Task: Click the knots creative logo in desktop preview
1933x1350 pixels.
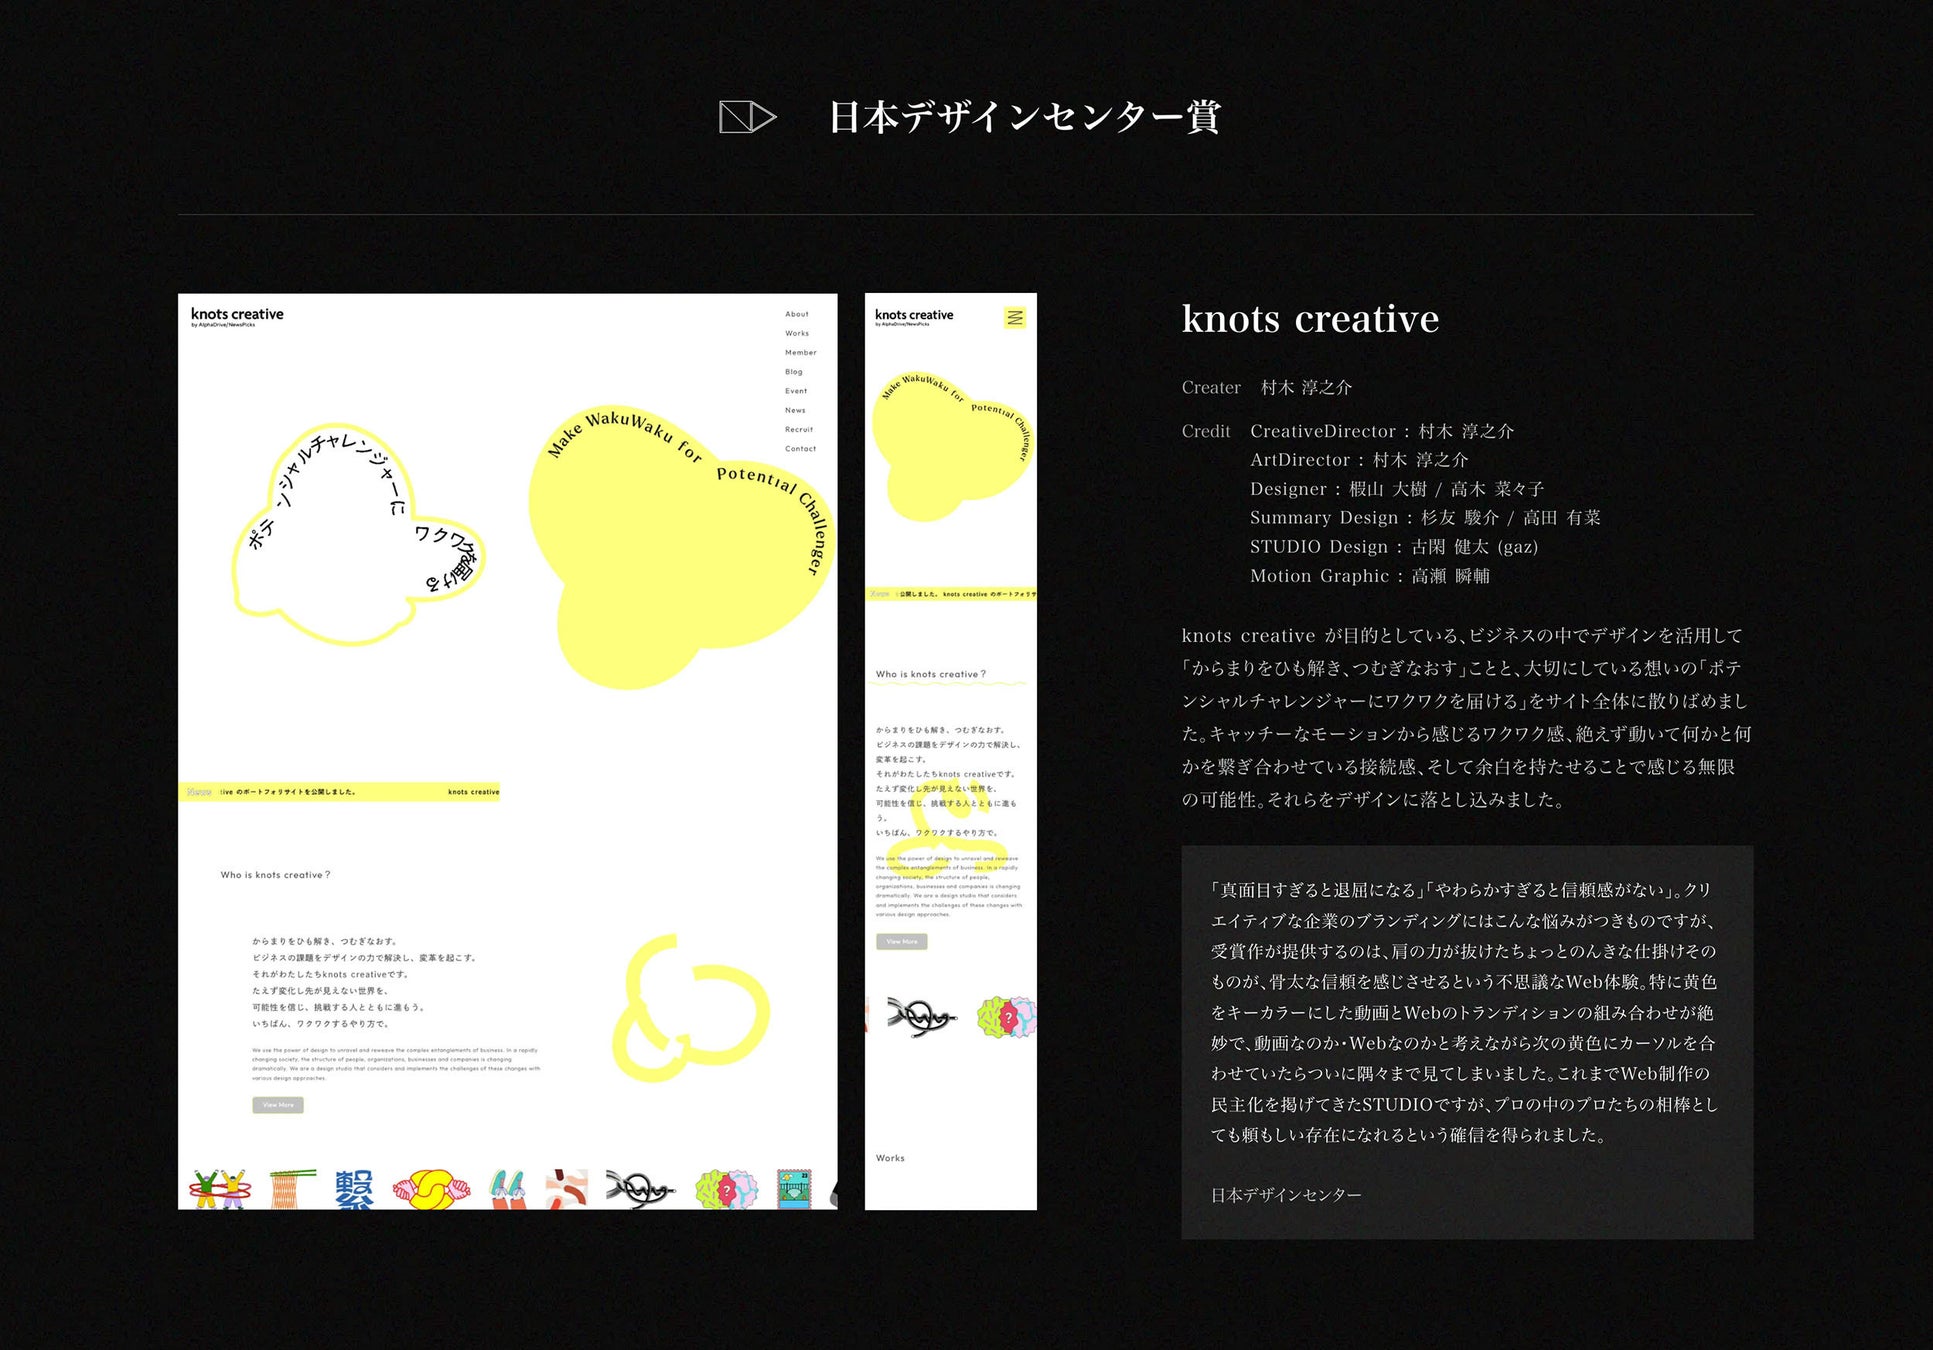Action: coord(237,316)
